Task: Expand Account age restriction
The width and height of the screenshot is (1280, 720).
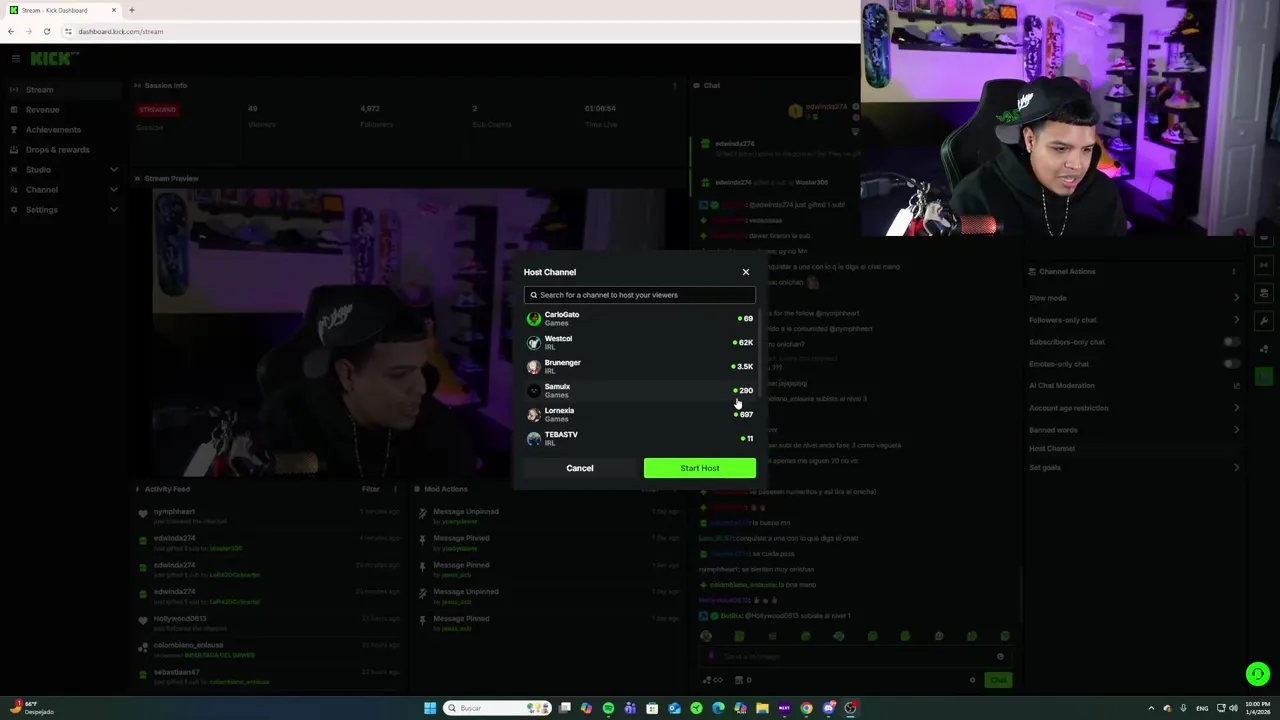Action: [x=1236, y=408]
